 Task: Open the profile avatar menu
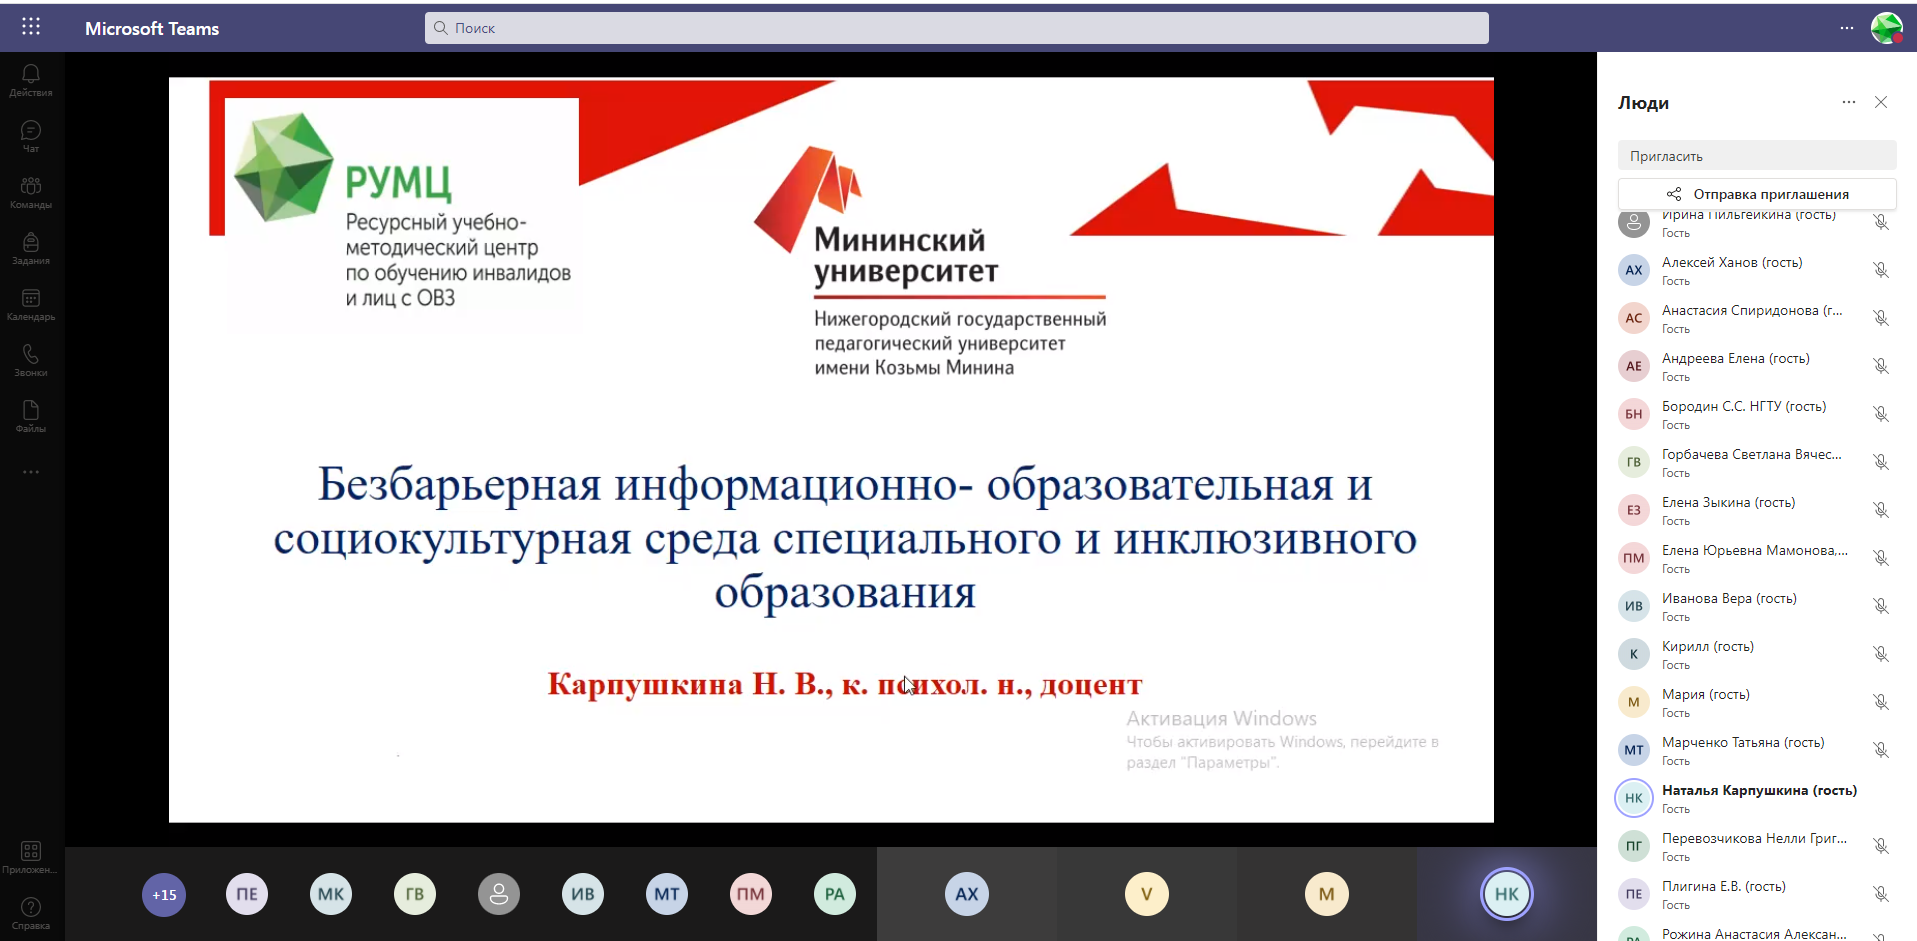(1886, 28)
